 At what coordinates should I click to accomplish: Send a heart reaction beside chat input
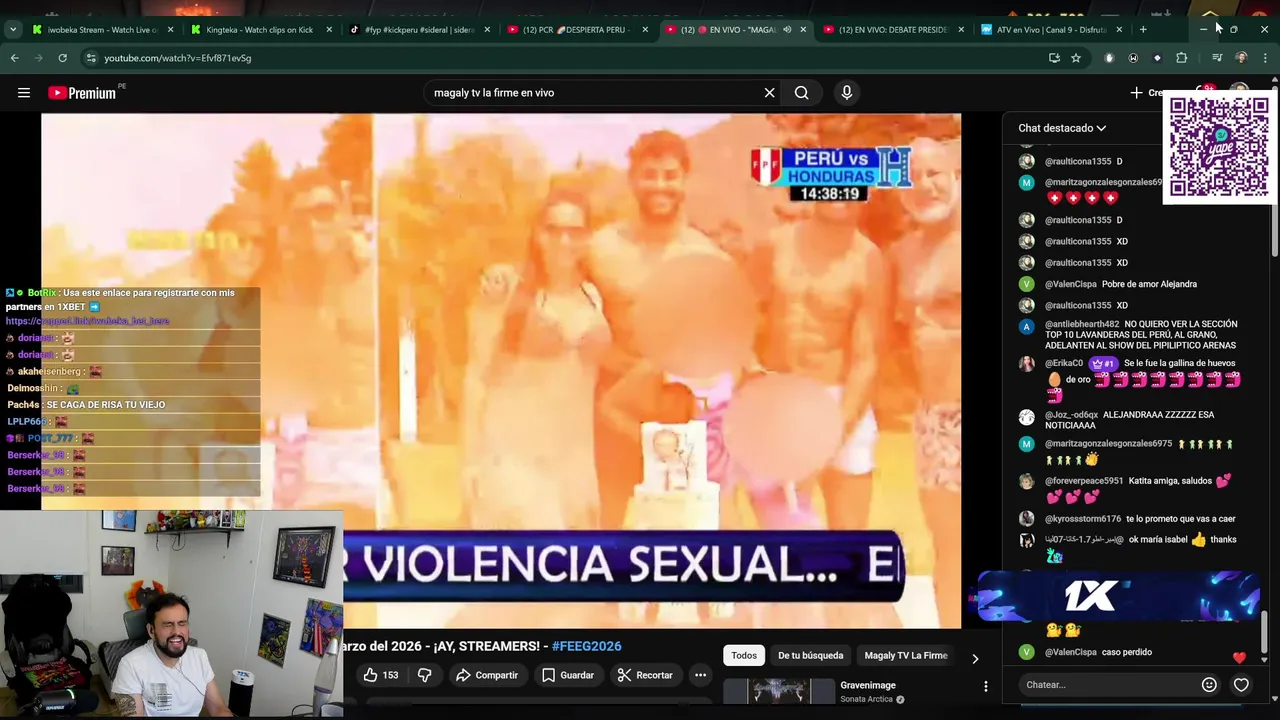1241,685
